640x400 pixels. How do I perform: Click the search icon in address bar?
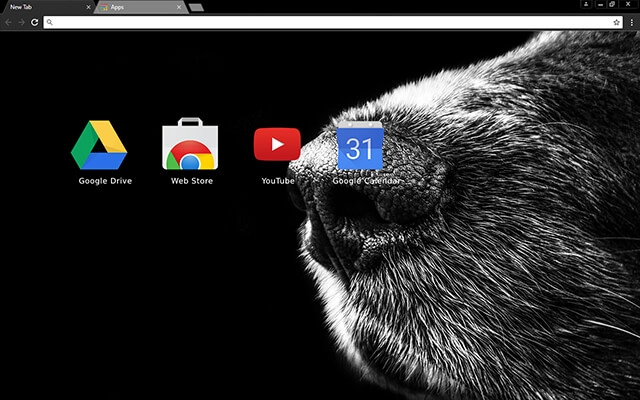(50, 22)
